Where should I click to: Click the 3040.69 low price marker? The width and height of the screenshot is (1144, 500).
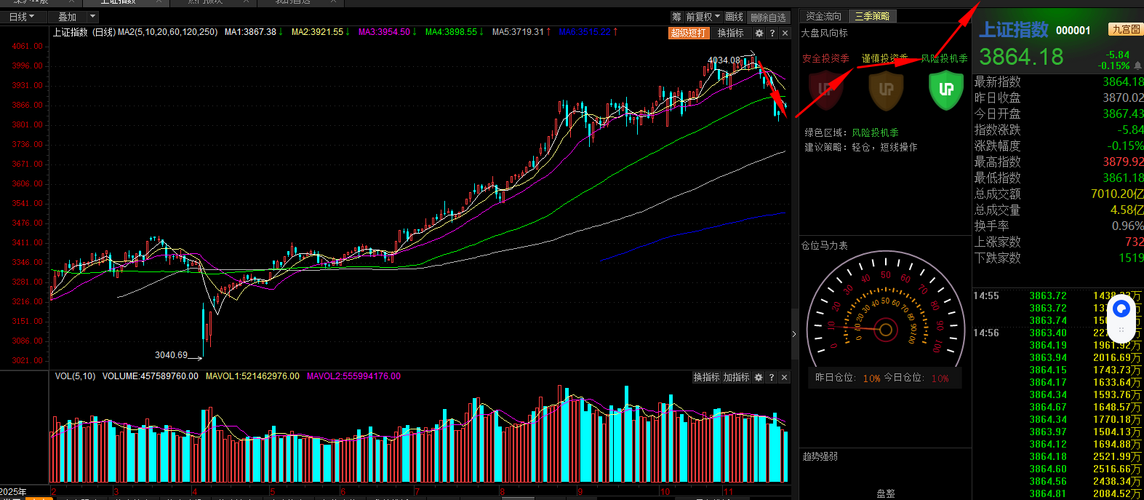pos(171,355)
